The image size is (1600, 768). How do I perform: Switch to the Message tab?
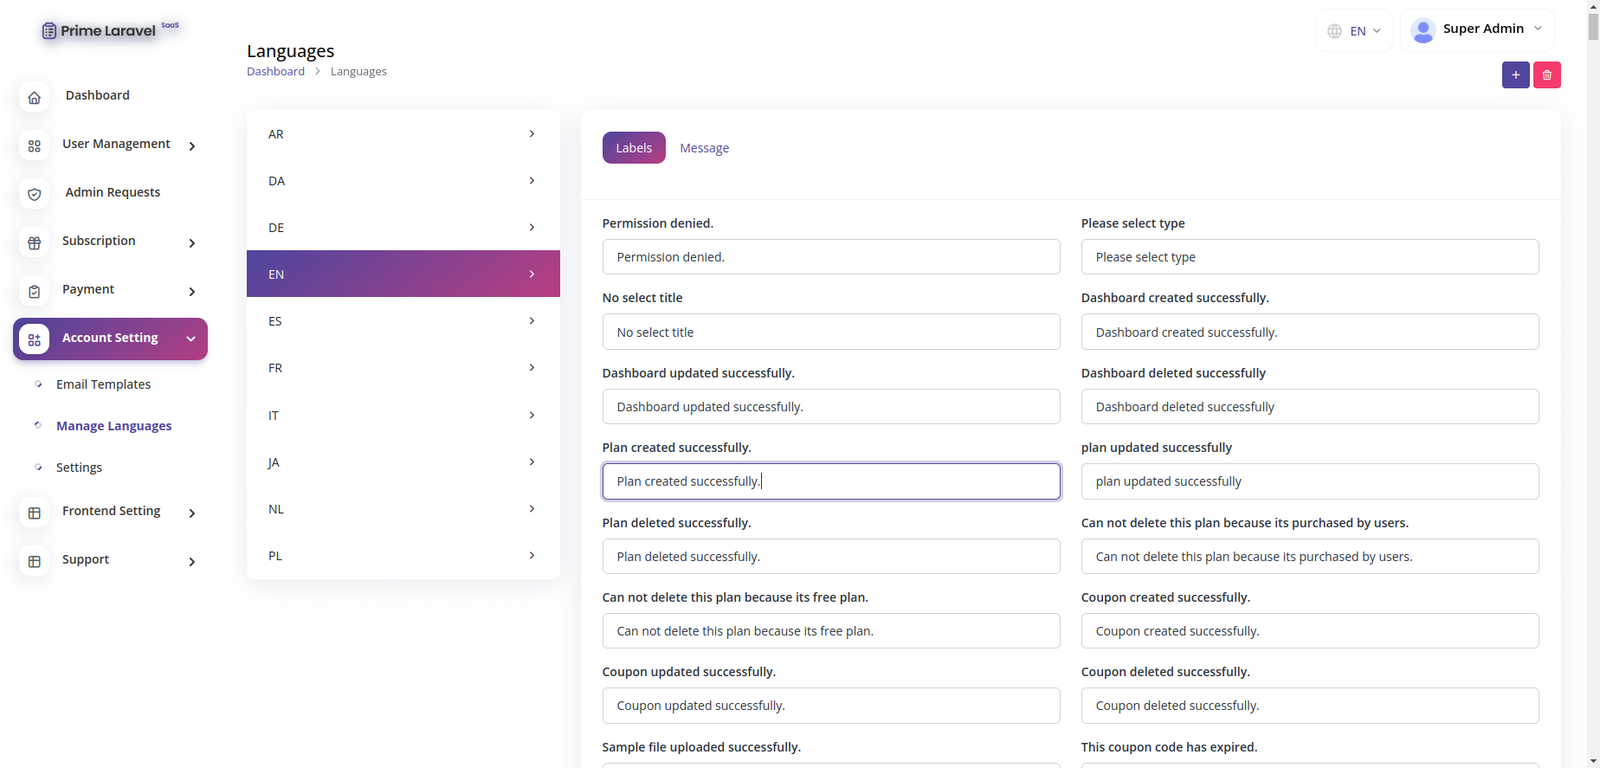click(704, 148)
